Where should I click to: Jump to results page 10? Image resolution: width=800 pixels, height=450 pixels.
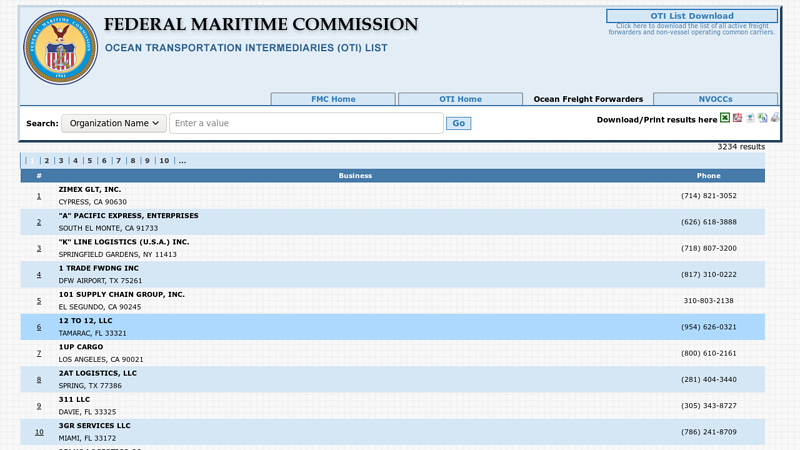(x=164, y=160)
